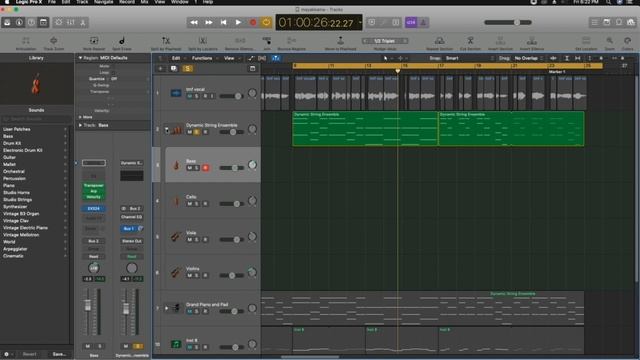Click the red Record button in transport

[x=253, y=22]
